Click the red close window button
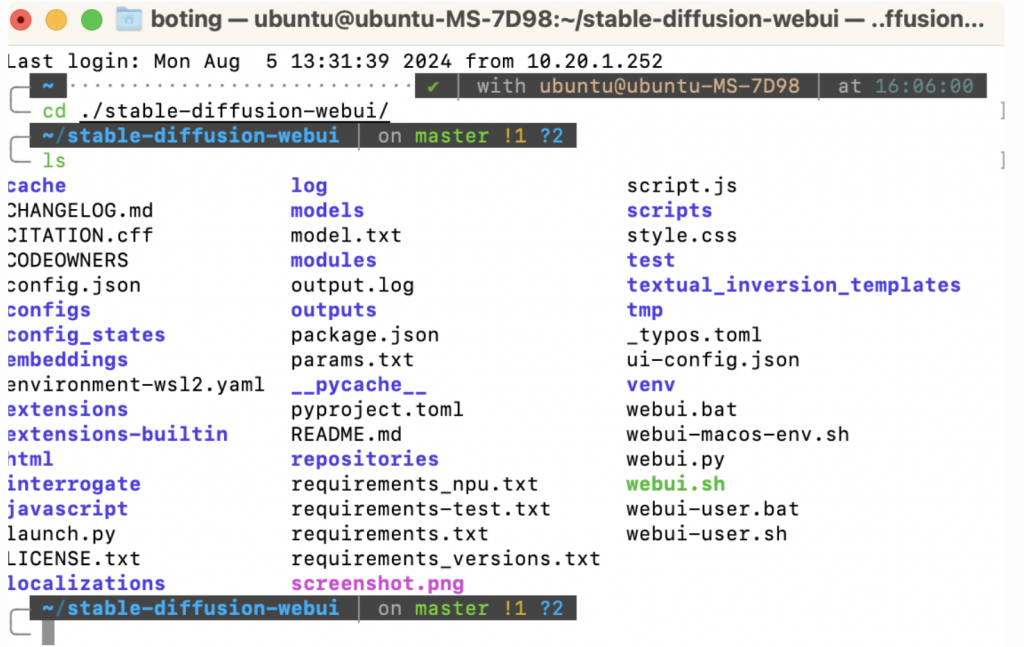The image size is (1024, 647). 20,20
